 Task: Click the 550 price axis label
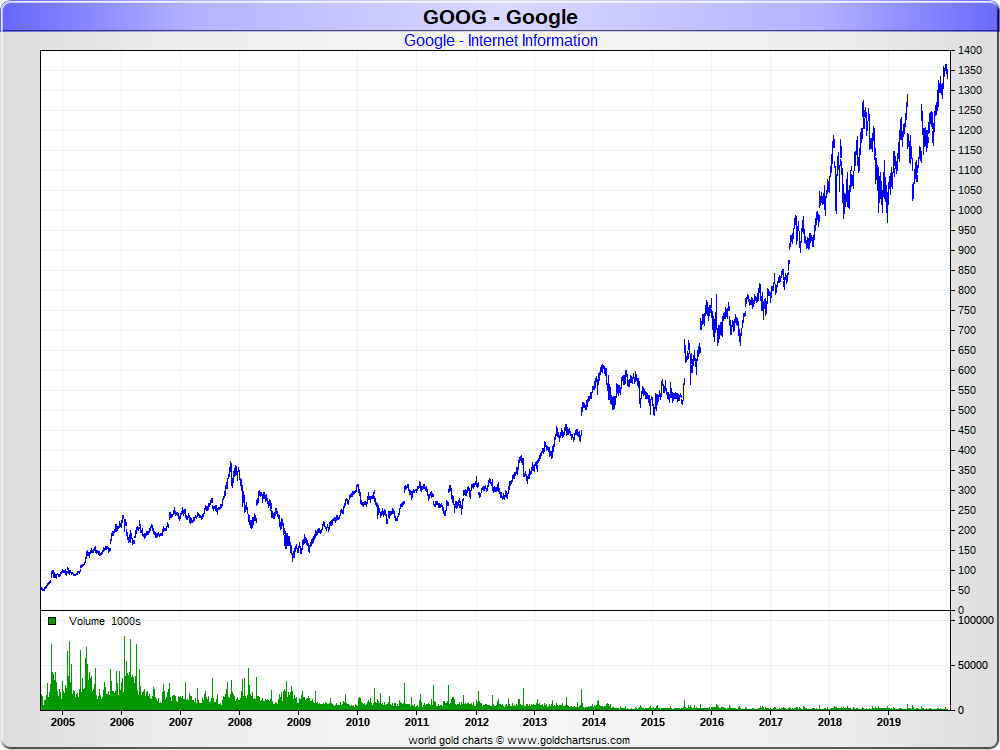(967, 390)
